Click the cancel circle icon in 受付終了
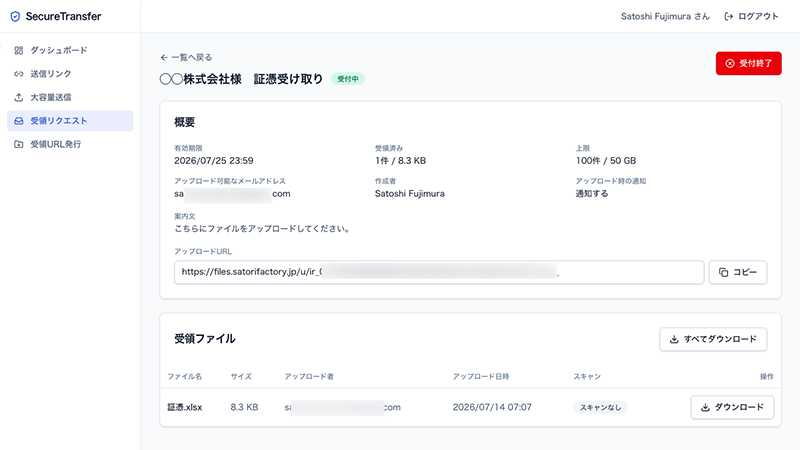 (x=730, y=63)
